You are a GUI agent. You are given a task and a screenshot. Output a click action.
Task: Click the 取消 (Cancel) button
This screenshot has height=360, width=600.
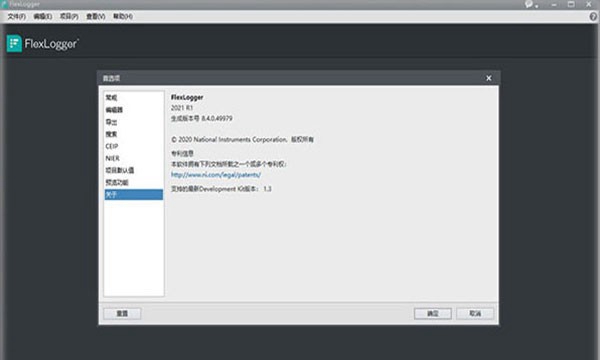point(475,313)
